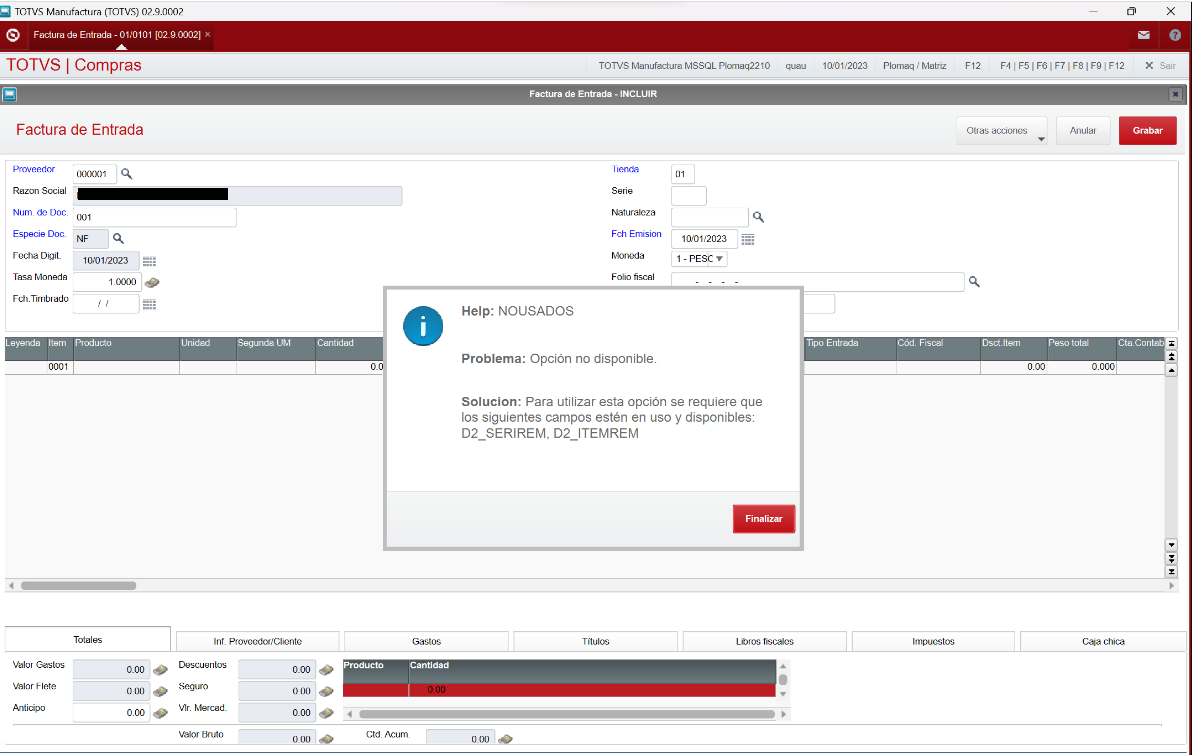Click the Anular button
The image size is (1192, 755).
[x=1083, y=131]
